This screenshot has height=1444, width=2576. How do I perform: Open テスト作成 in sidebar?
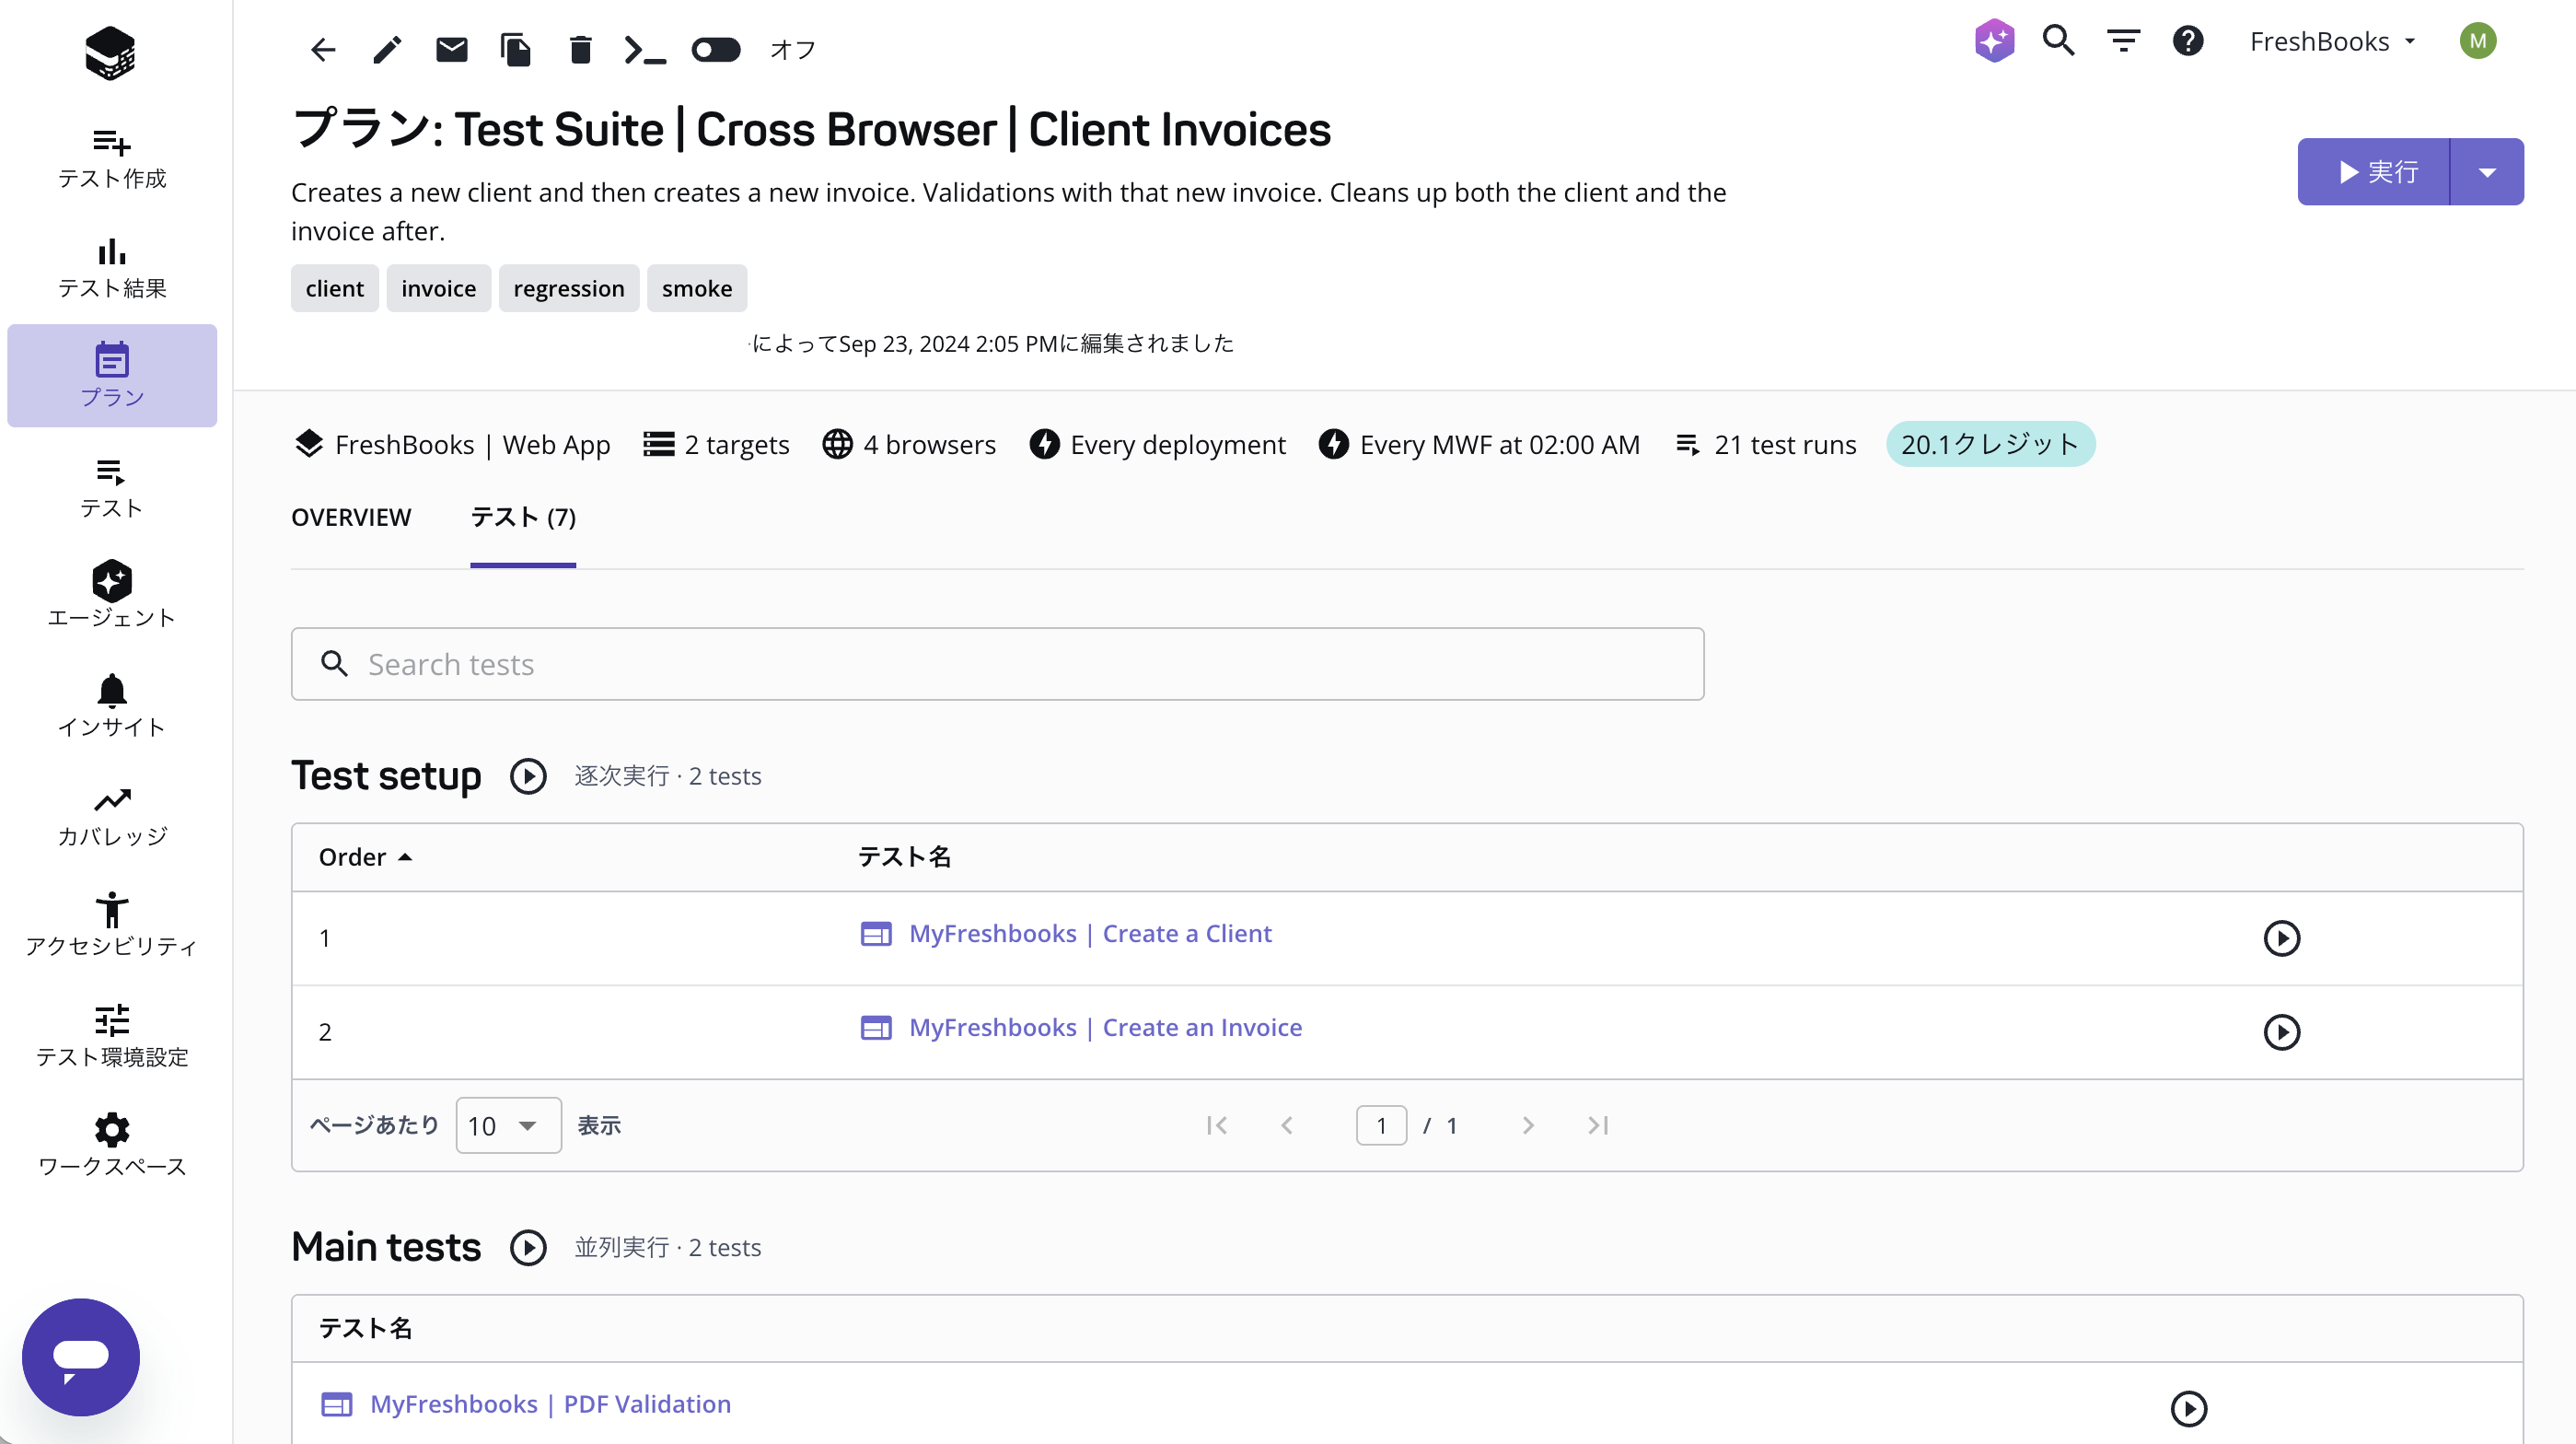tap(112, 158)
